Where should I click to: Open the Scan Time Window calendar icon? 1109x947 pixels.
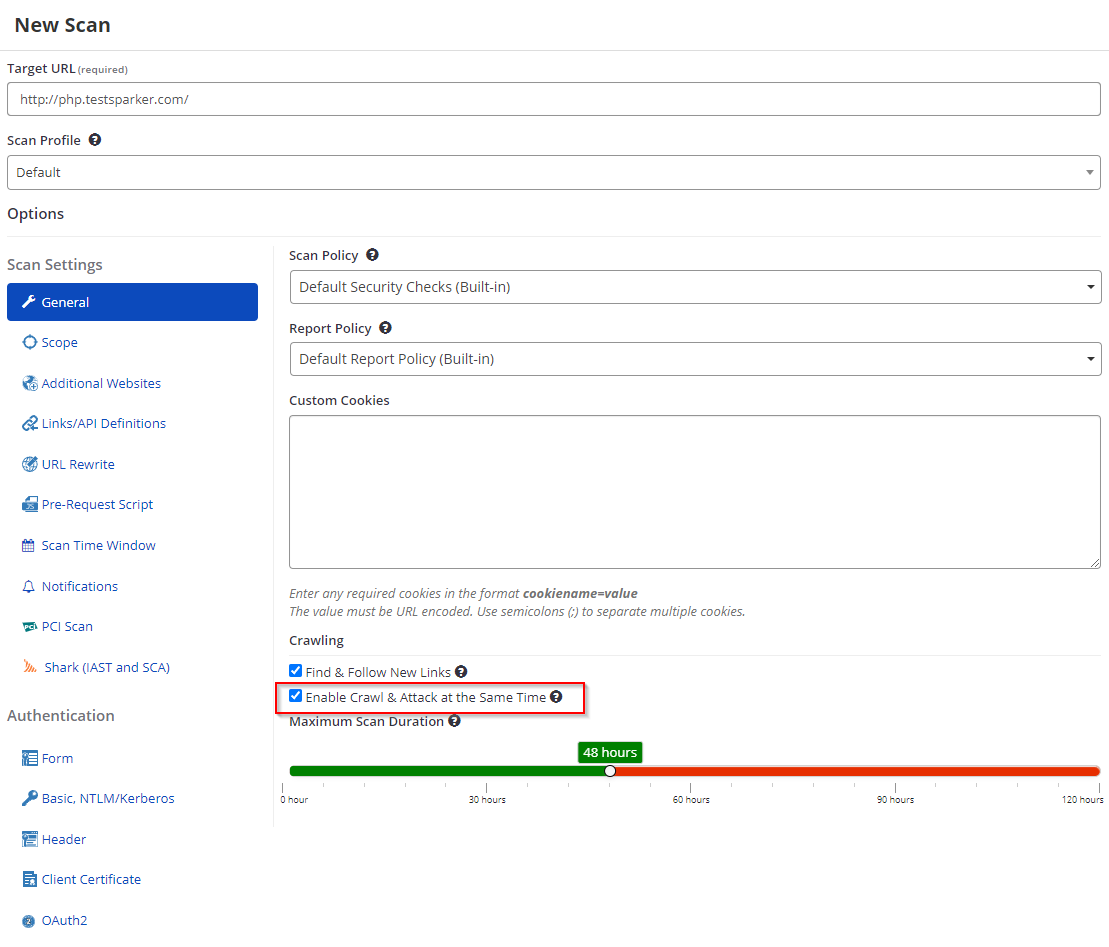coord(30,545)
